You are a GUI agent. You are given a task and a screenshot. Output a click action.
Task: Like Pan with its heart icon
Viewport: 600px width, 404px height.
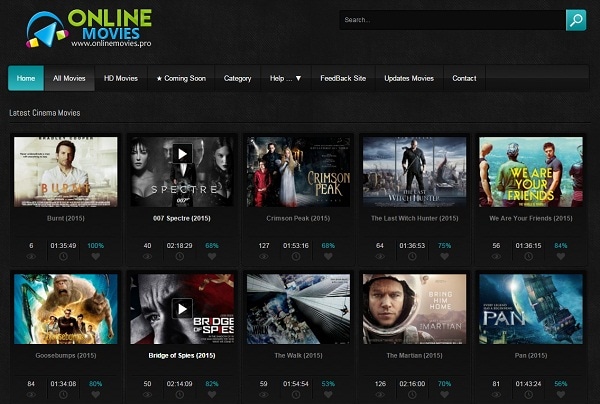[561, 394]
